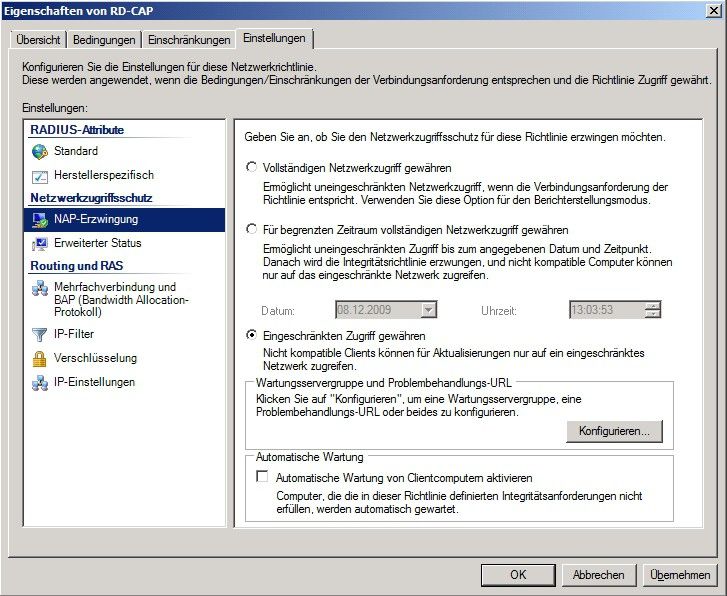This screenshot has height=596, width=727.
Task: Click the Standard globe icon
Action: tap(40, 152)
